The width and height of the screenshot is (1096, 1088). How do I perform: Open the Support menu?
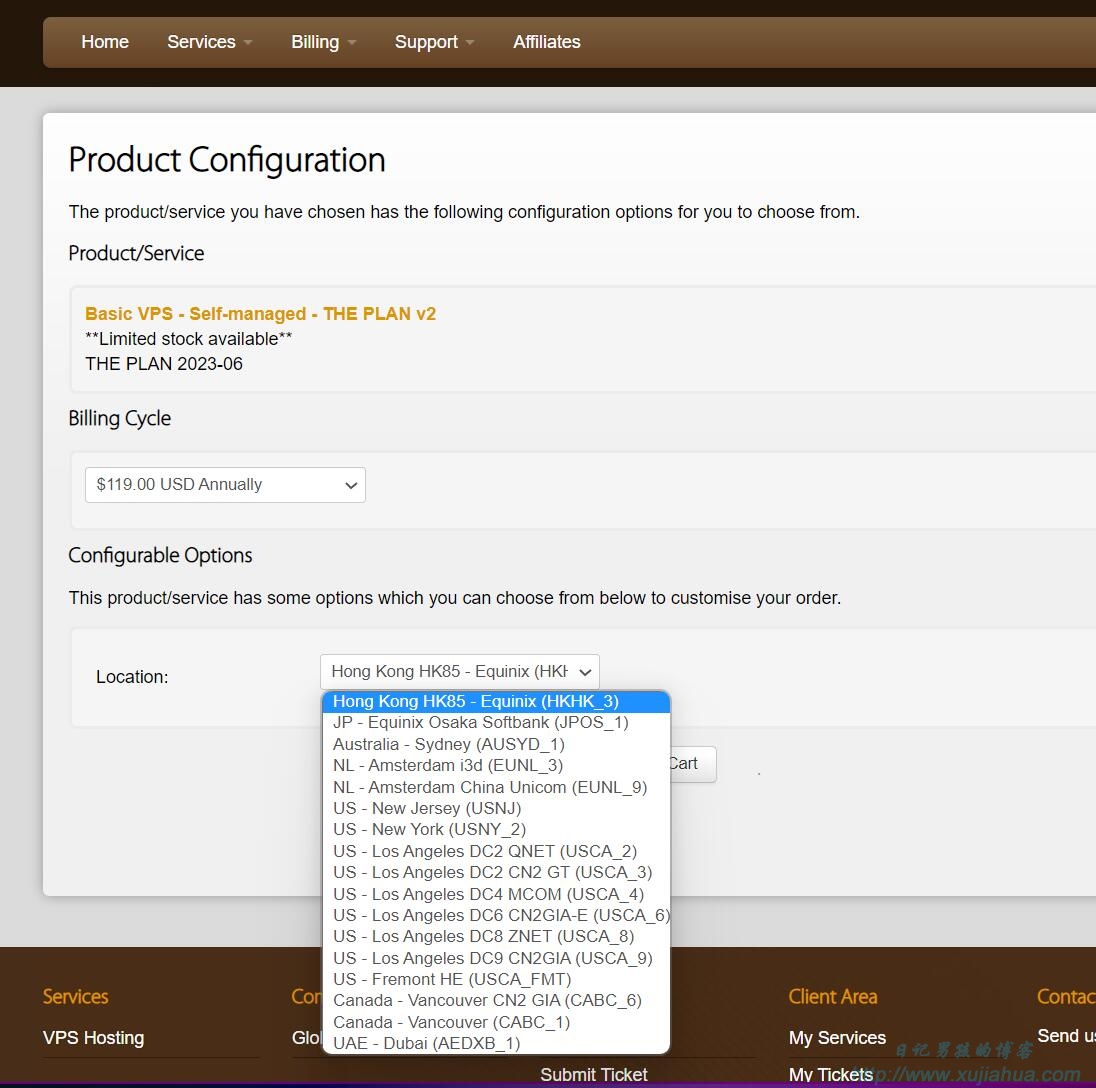coord(434,42)
